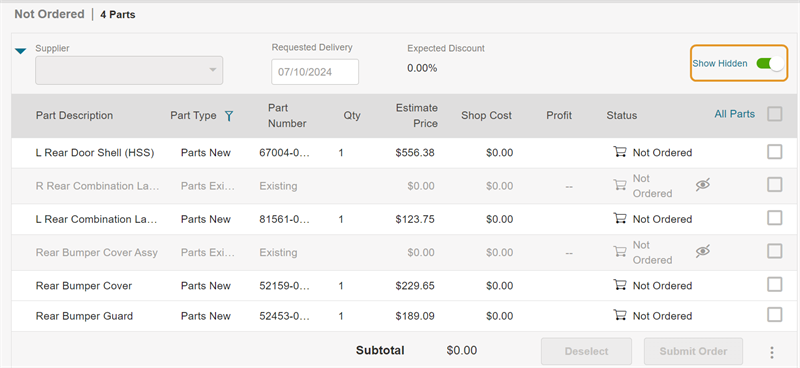Click greyed cart icon for R Rear Combination Lamp
This screenshot has width=800, height=368.
coord(620,185)
